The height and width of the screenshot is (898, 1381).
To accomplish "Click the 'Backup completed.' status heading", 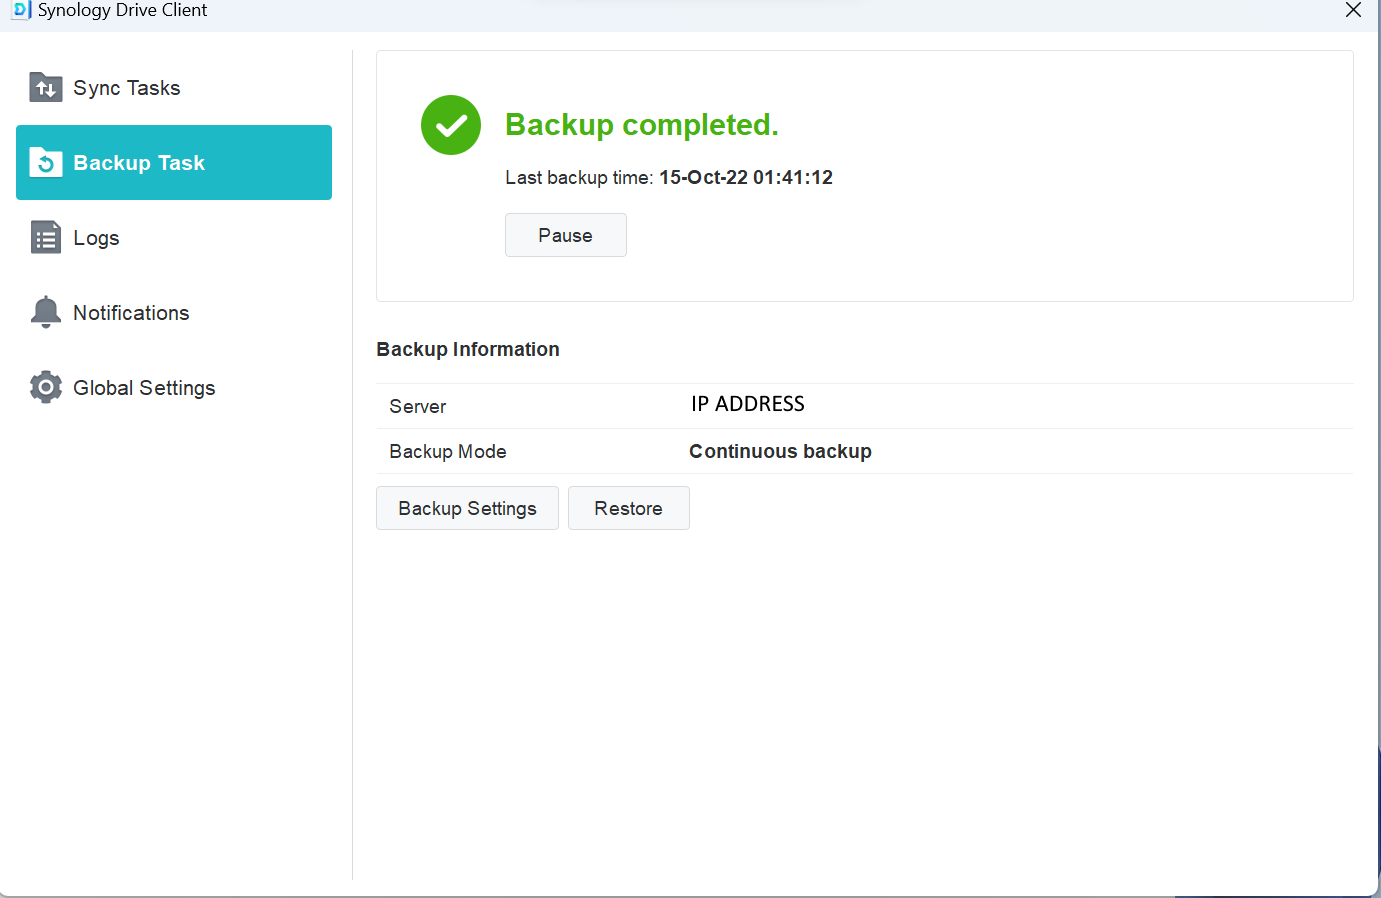I will pos(642,125).
